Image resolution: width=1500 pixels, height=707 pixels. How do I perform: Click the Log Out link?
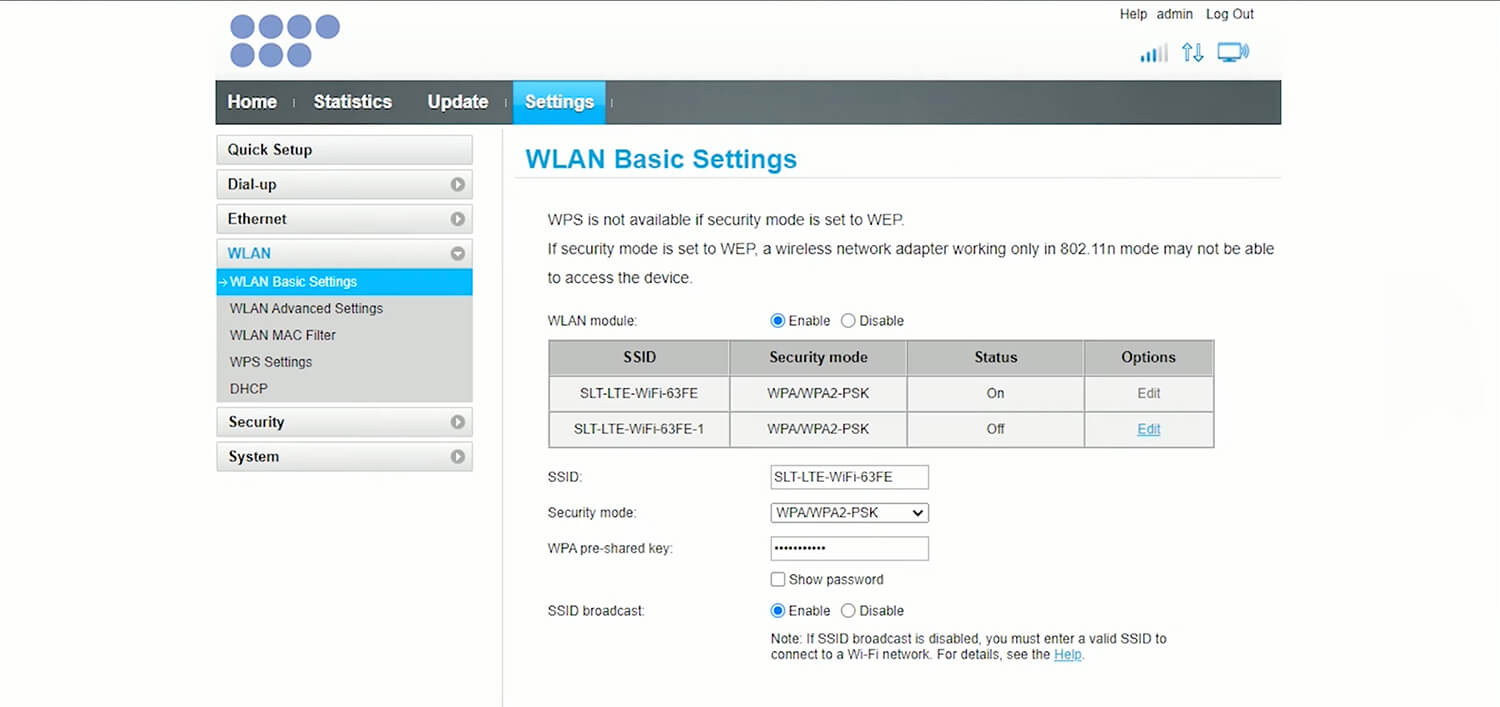tap(1229, 14)
